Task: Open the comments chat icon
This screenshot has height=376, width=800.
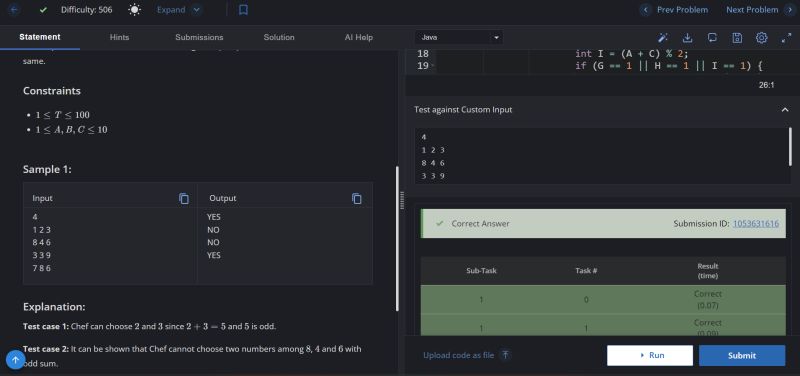Action: point(712,37)
